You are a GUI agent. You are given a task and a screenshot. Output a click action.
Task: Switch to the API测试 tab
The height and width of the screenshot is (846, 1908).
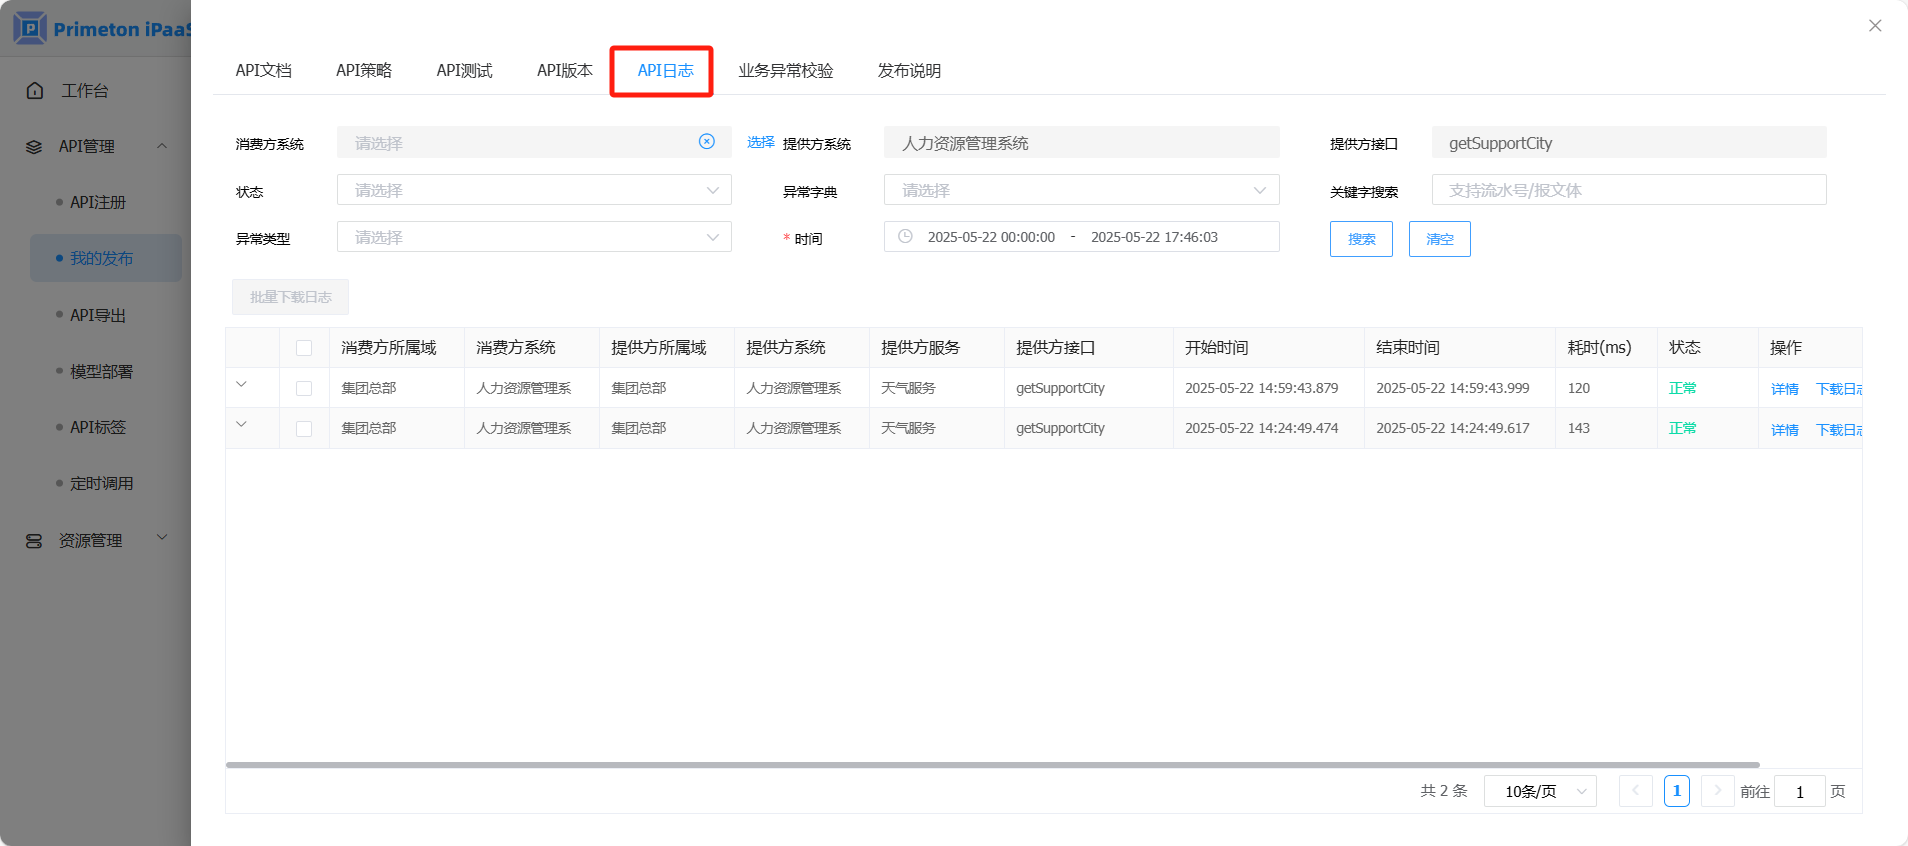pos(464,71)
